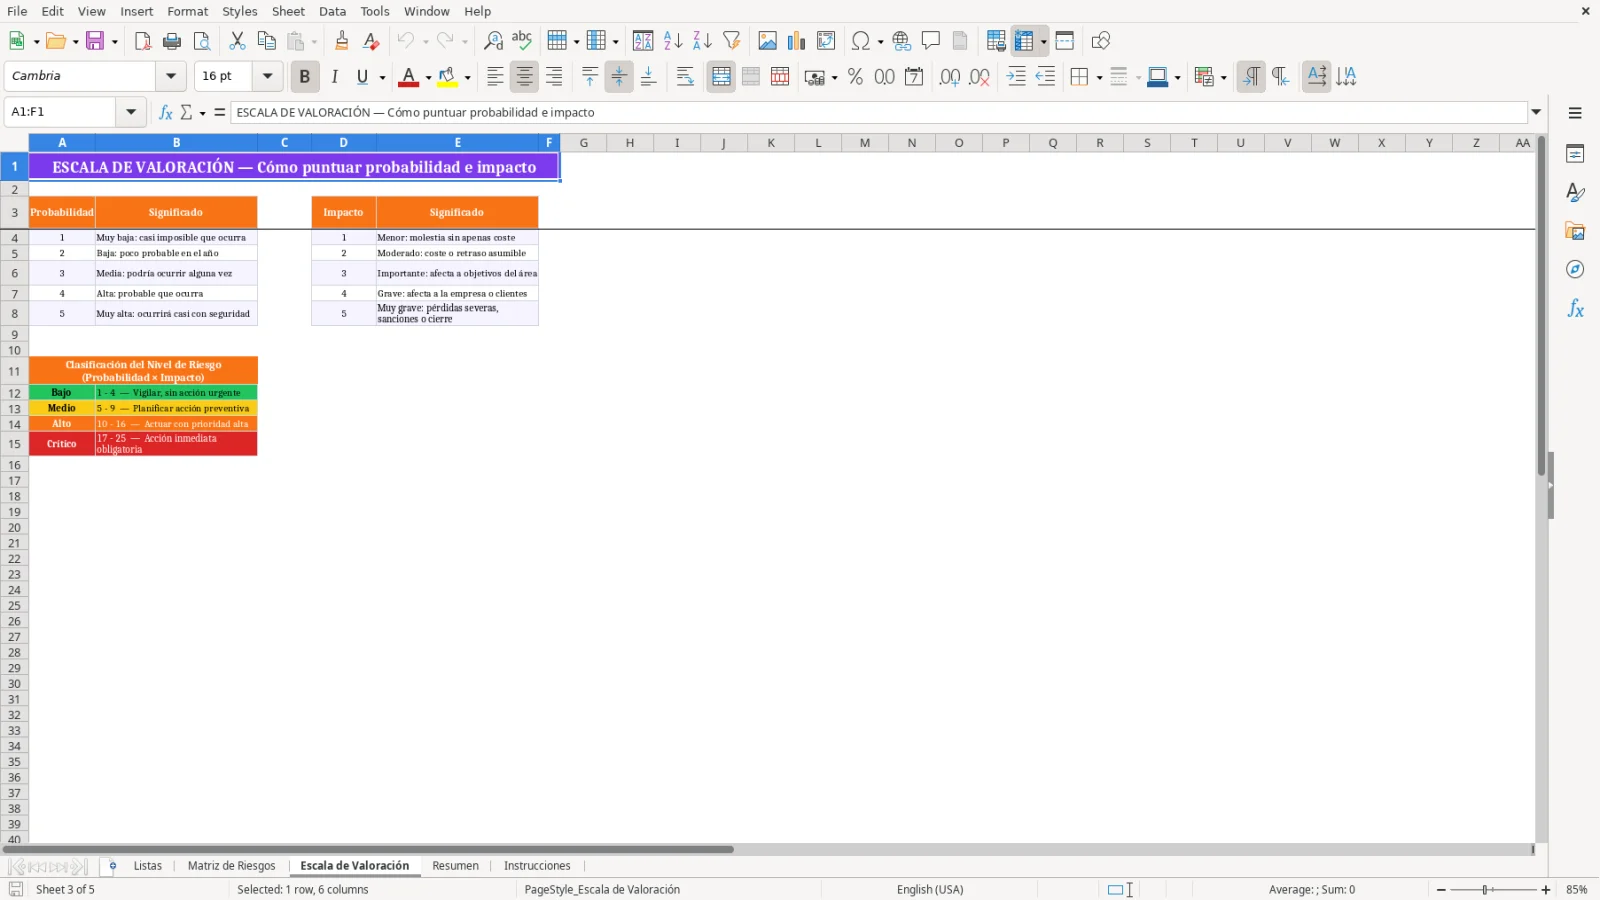Open the borders dropdown arrow

pyautogui.click(x=1099, y=77)
